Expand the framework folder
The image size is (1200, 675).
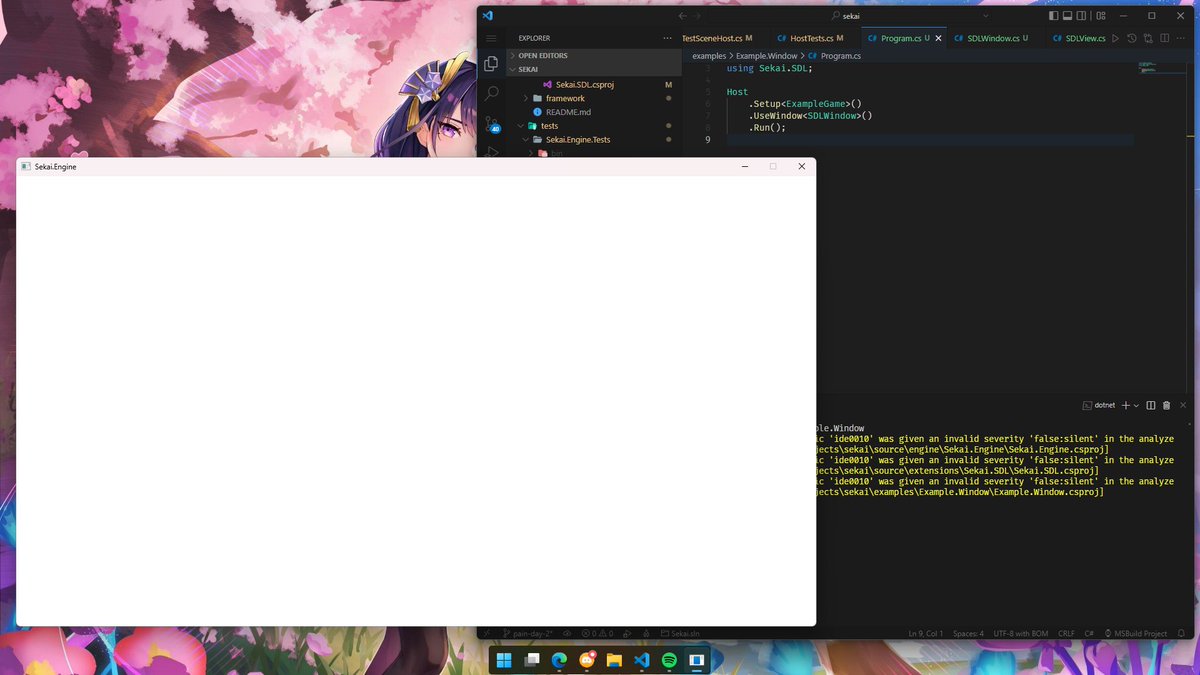pyautogui.click(x=595, y=98)
